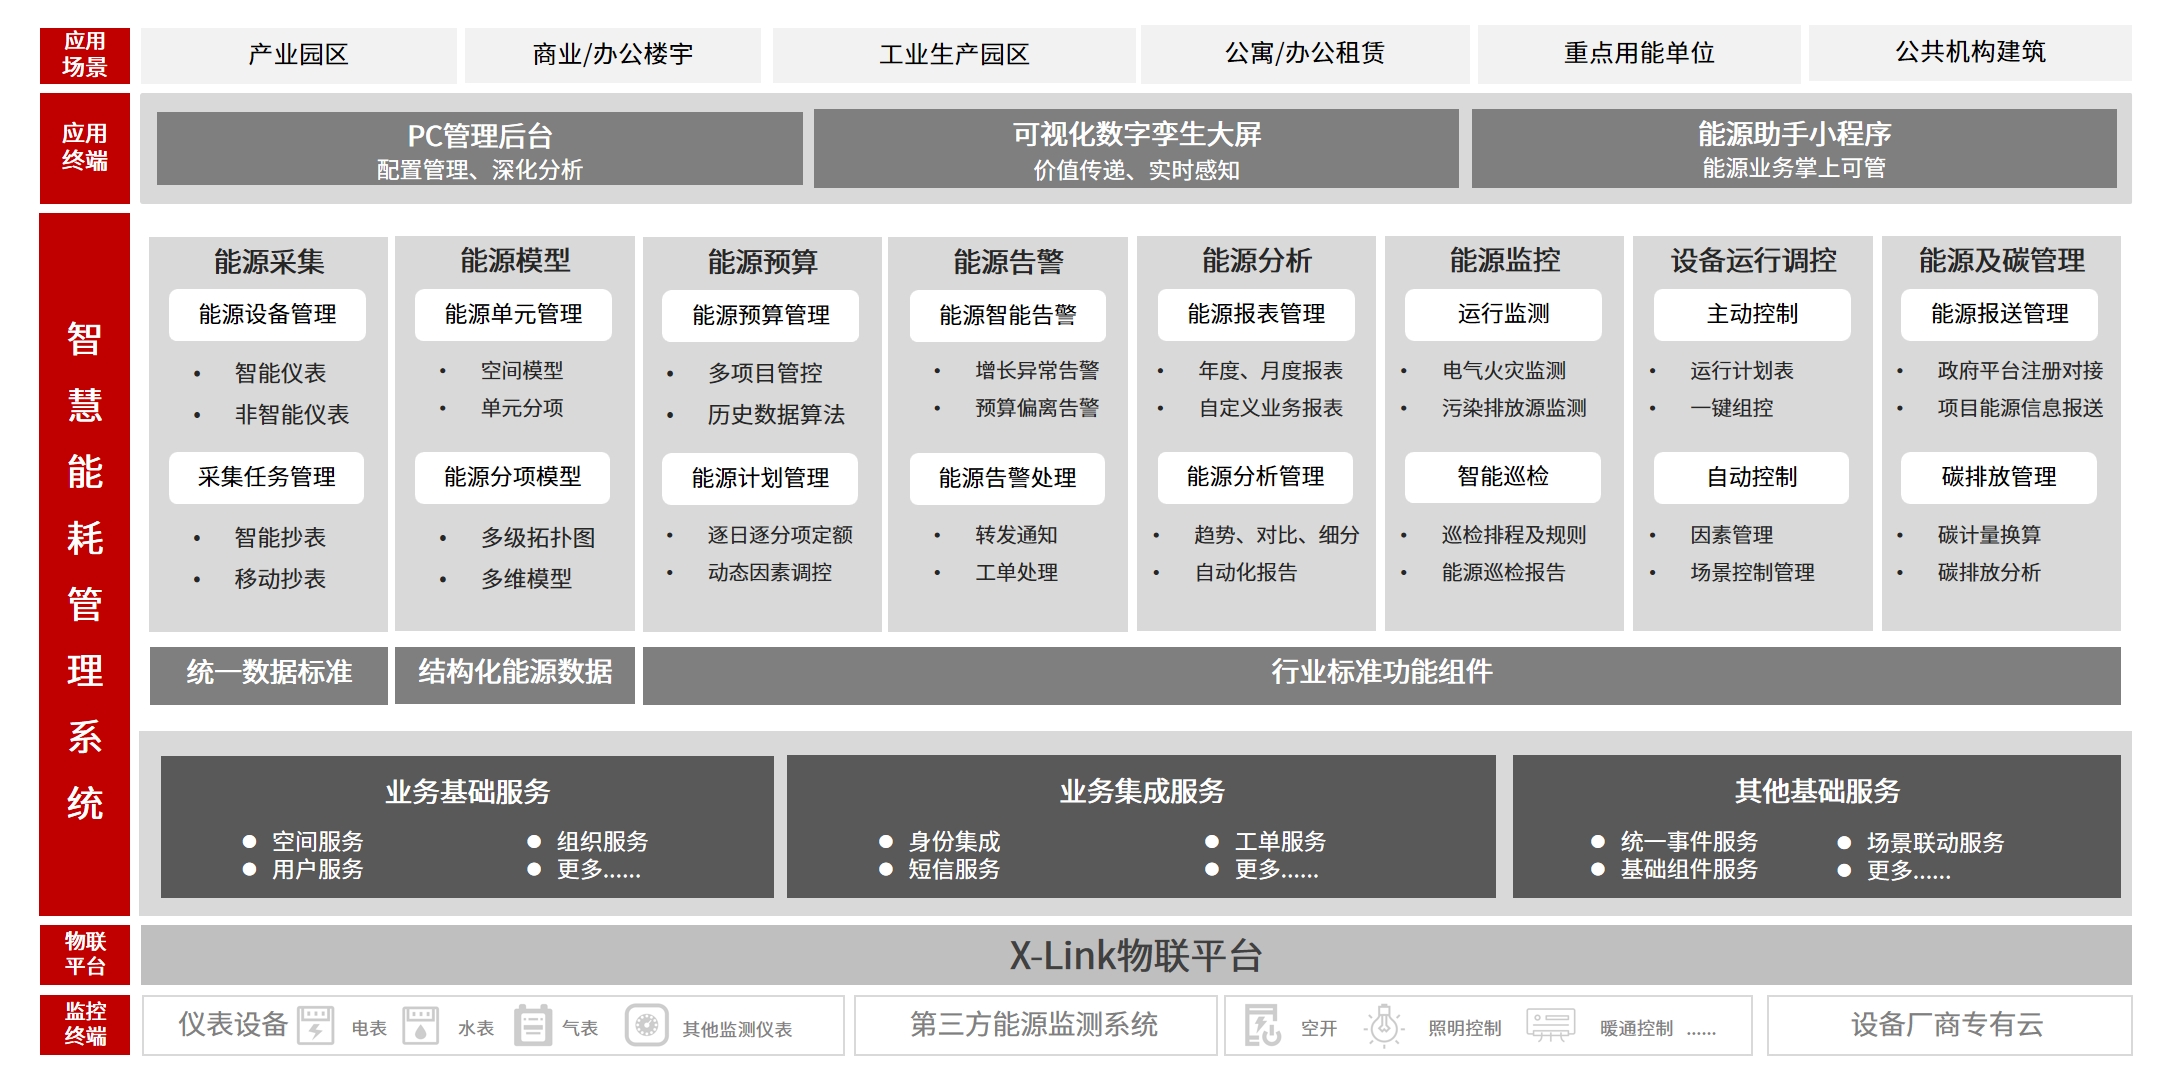The height and width of the screenshot is (1073, 2161).
Task: Click the 设备厂商专有云 box
Action: pyautogui.click(x=1949, y=1025)
